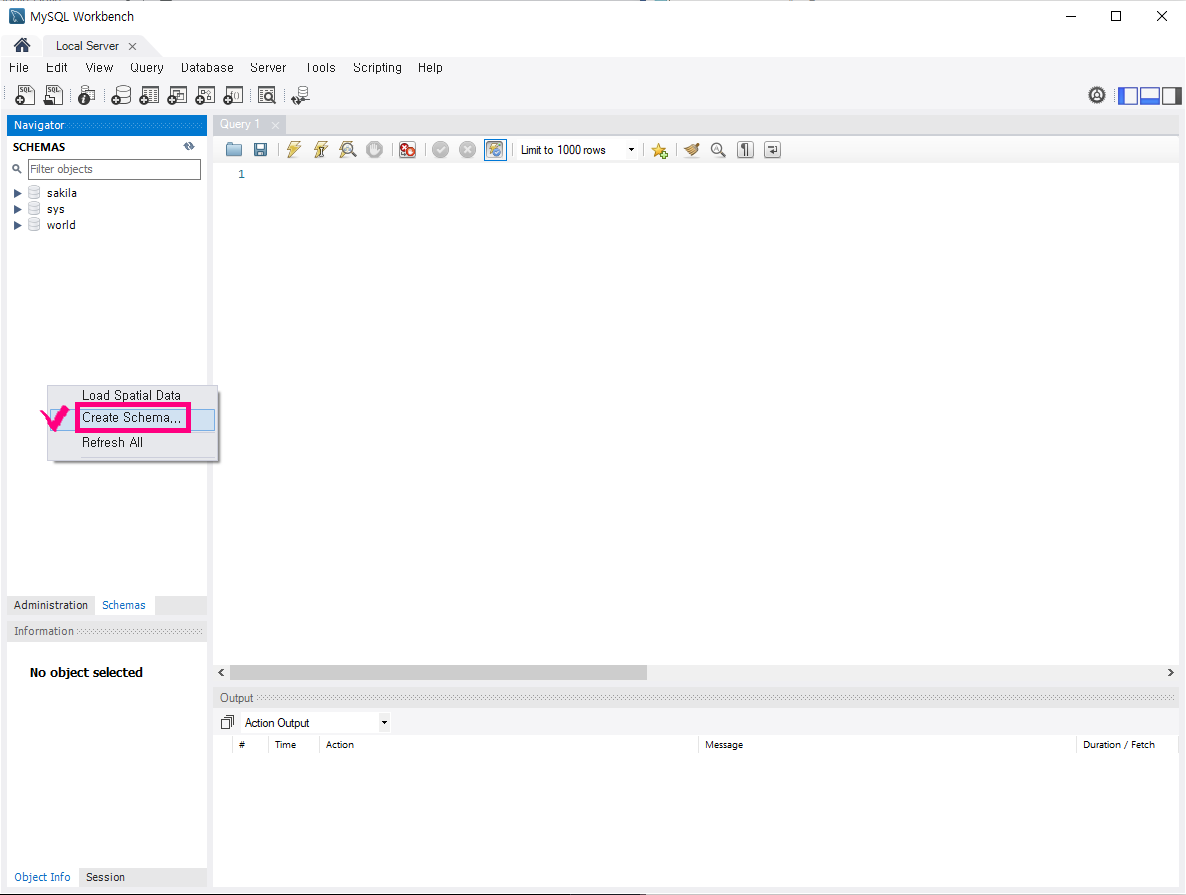Viewport: 1186px width, 895px height.
Task: Copy output entries icon beside Action Output
Action: click(x=227, y=723)
